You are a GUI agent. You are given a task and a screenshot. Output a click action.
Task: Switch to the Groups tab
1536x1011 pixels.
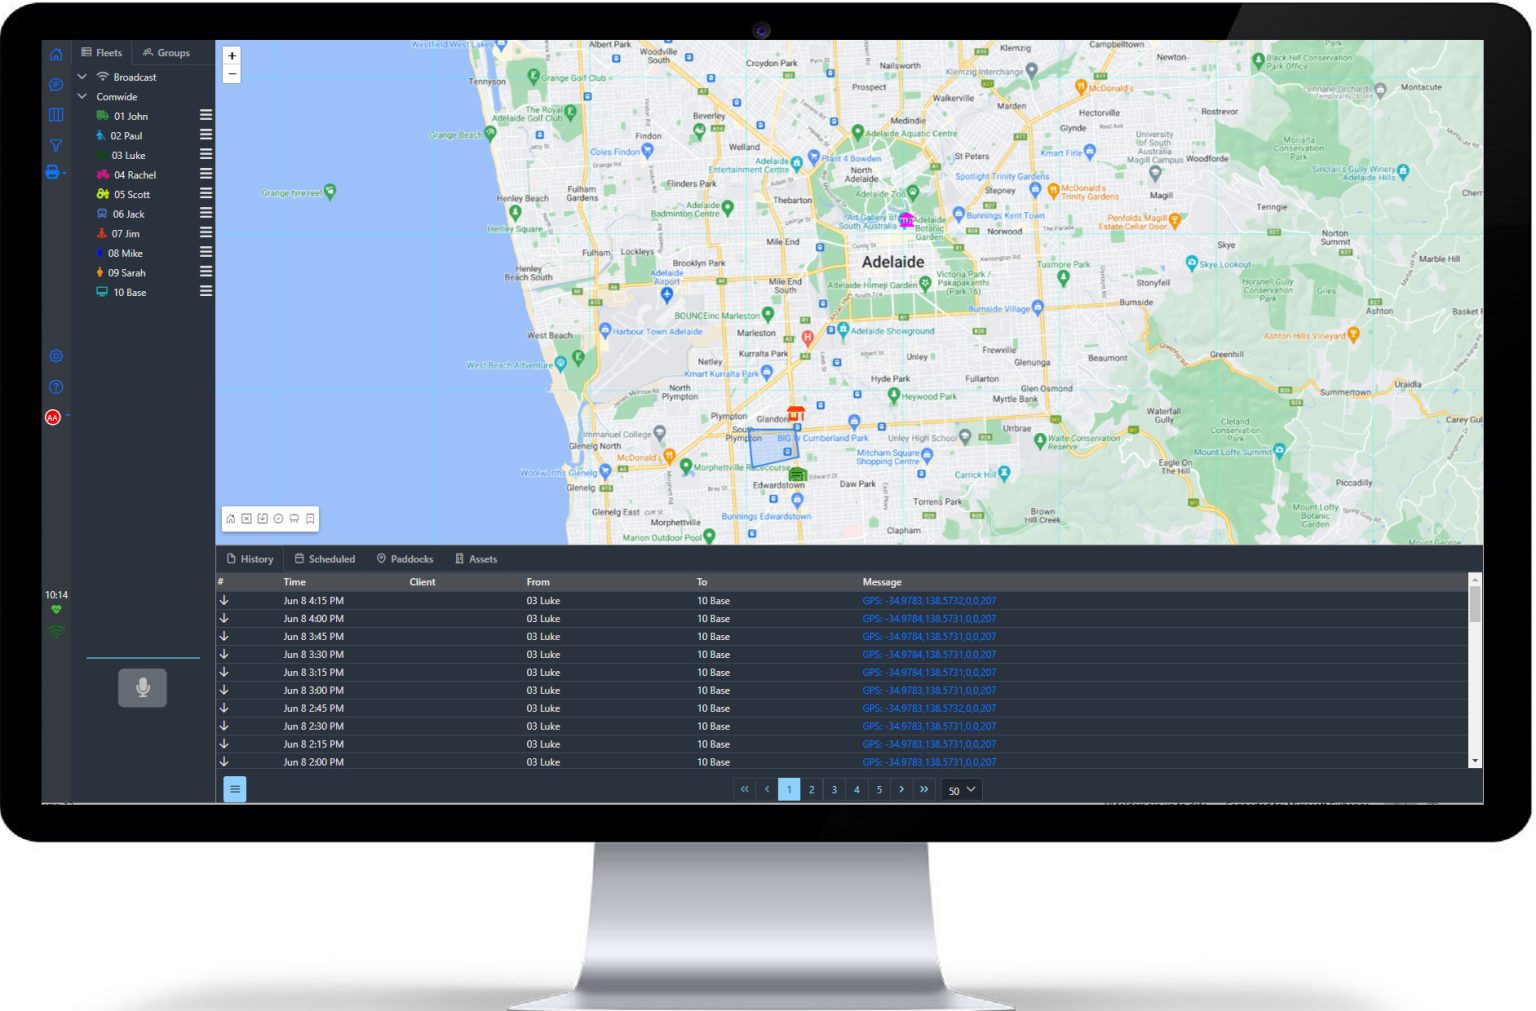pos(167,52)
